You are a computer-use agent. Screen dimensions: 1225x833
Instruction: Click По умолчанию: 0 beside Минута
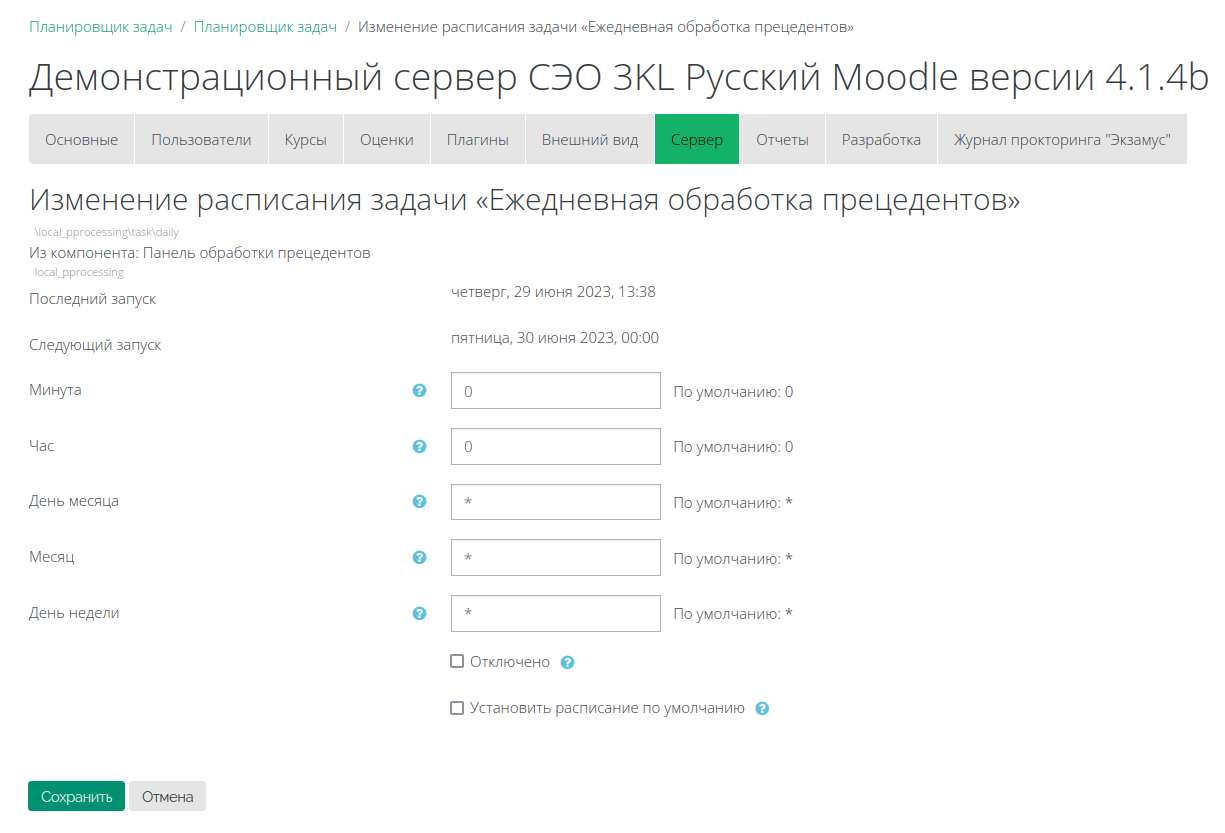(x=733, y=392)
